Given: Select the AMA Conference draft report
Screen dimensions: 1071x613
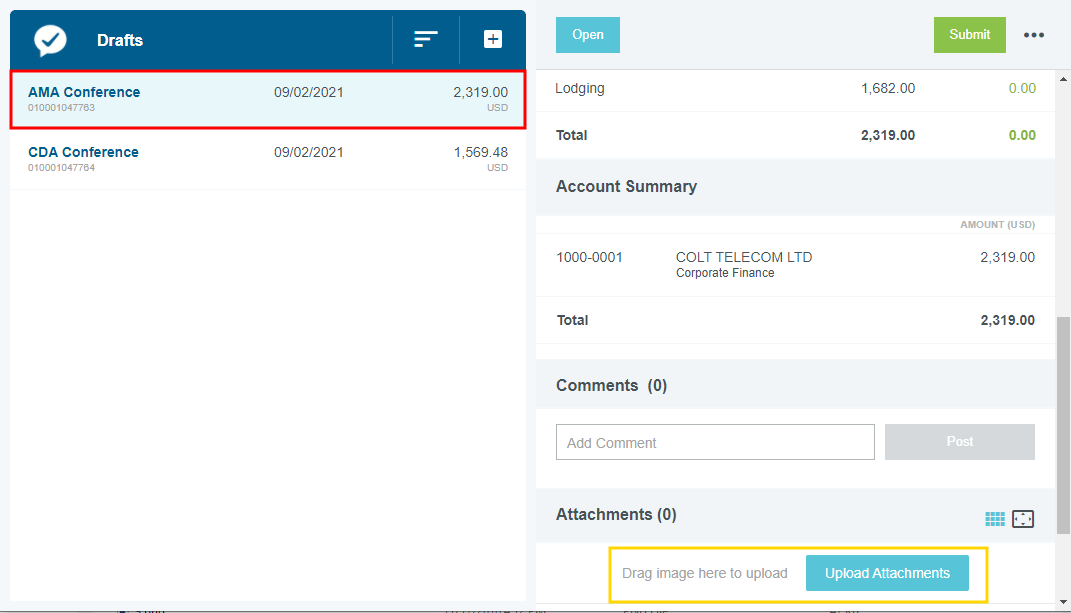Looking at the screenshot, I should coord(267,99).
